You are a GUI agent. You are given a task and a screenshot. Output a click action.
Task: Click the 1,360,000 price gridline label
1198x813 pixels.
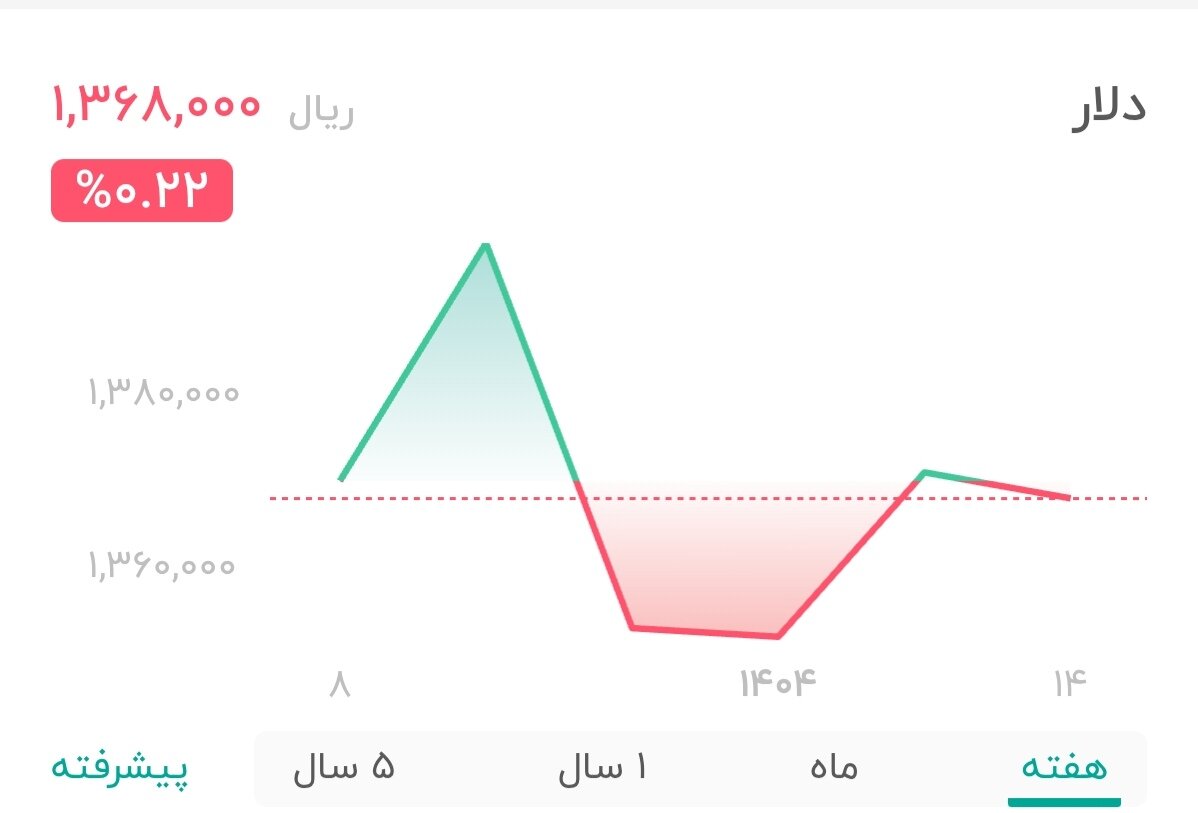click(x=163, y=566)
